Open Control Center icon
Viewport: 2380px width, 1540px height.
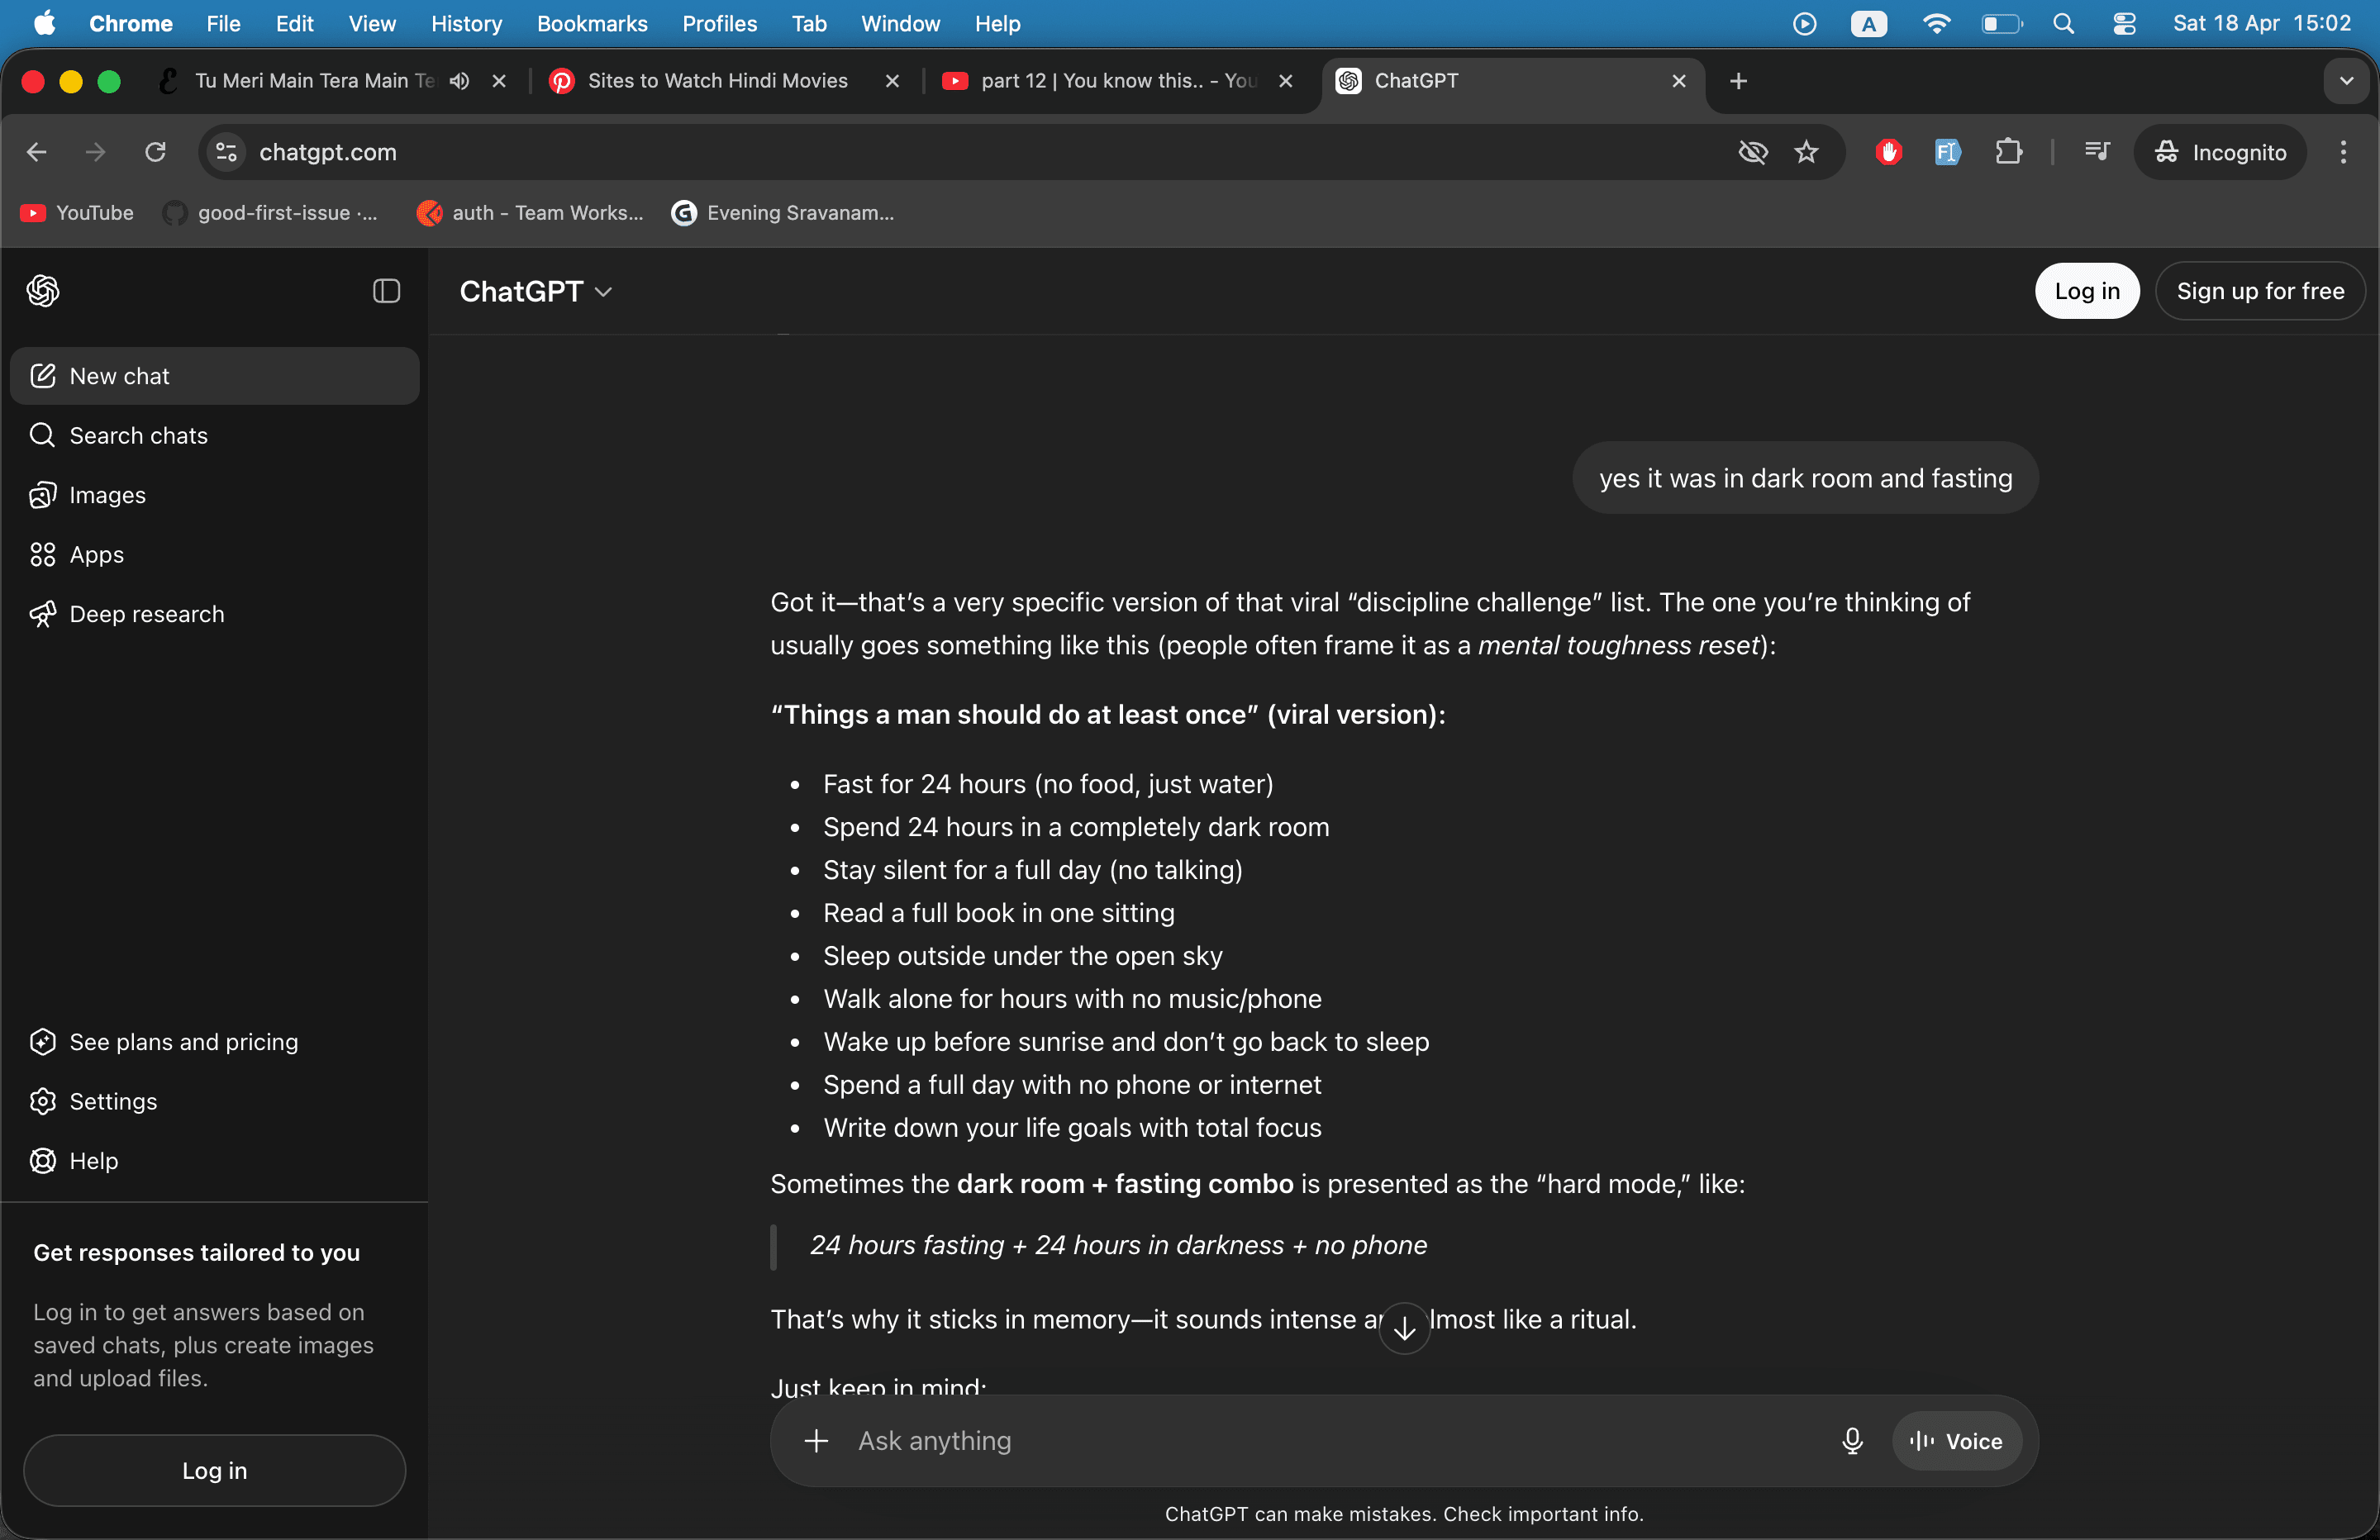[x=2124, y=23]
